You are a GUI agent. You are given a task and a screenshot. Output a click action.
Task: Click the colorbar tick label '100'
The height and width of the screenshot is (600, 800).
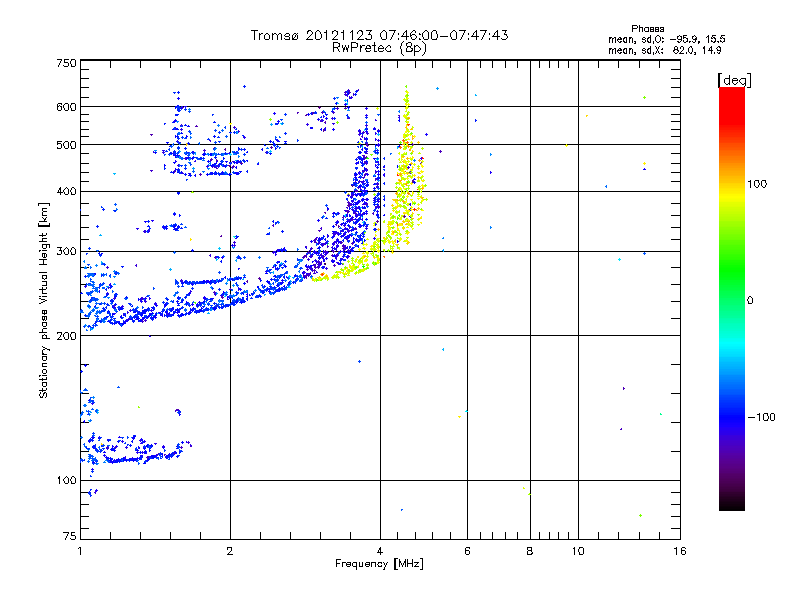(x=757, y=184)
